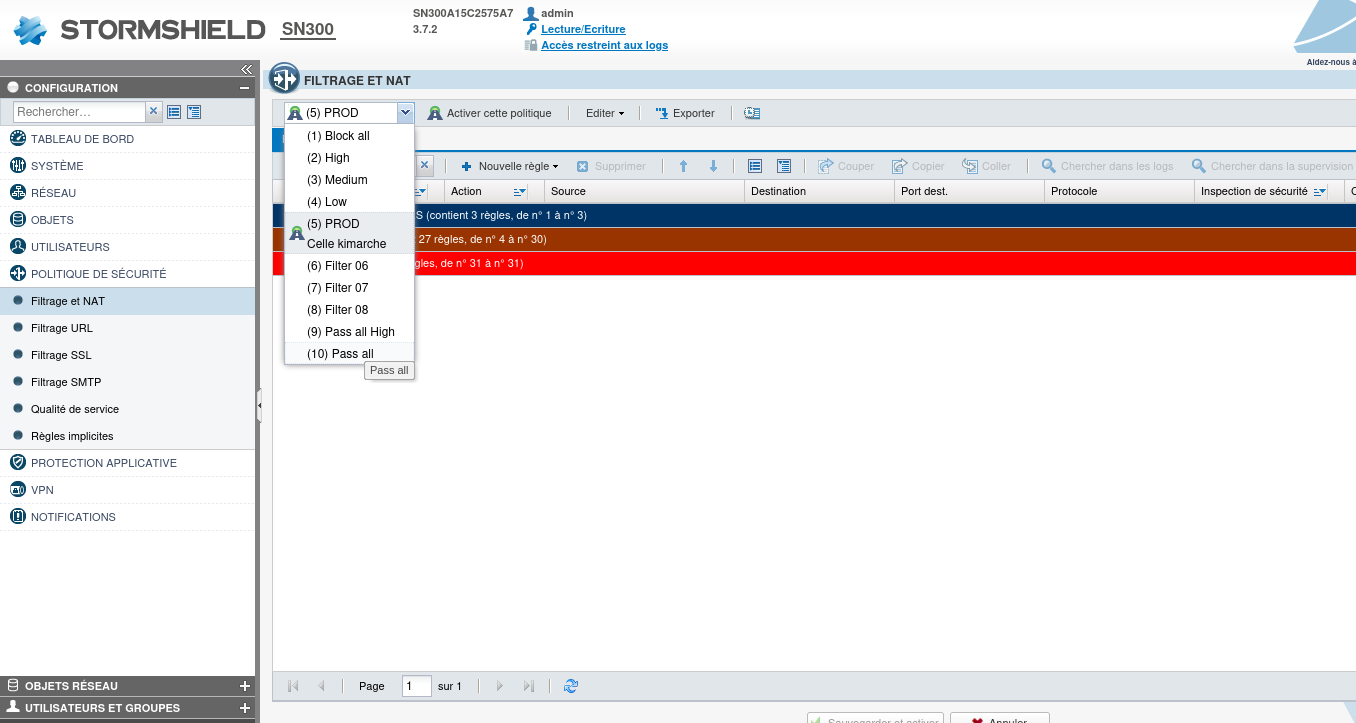Image resolution: width=1356 pixels, height=723 pixels.
Task: Click the collapse-all menus list icon
Action: pyautogui.click(x=174, y=112)
